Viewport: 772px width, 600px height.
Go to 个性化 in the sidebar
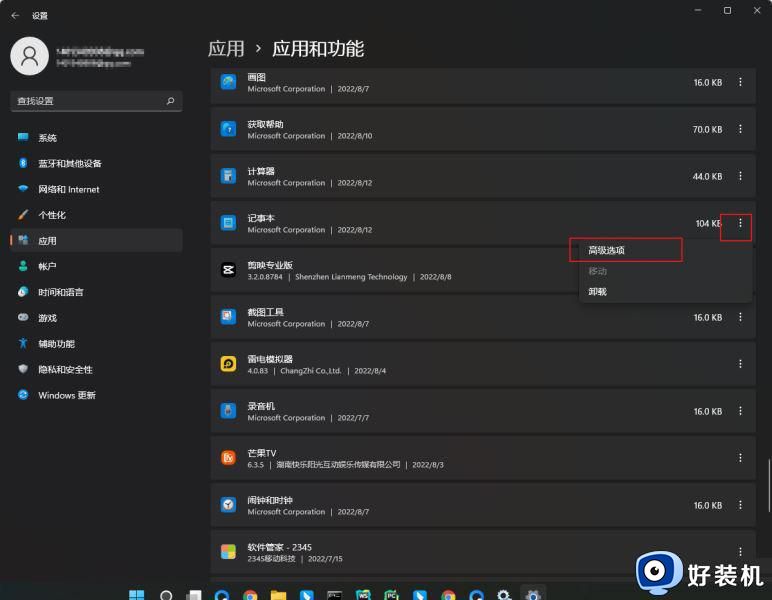[52, 215]
